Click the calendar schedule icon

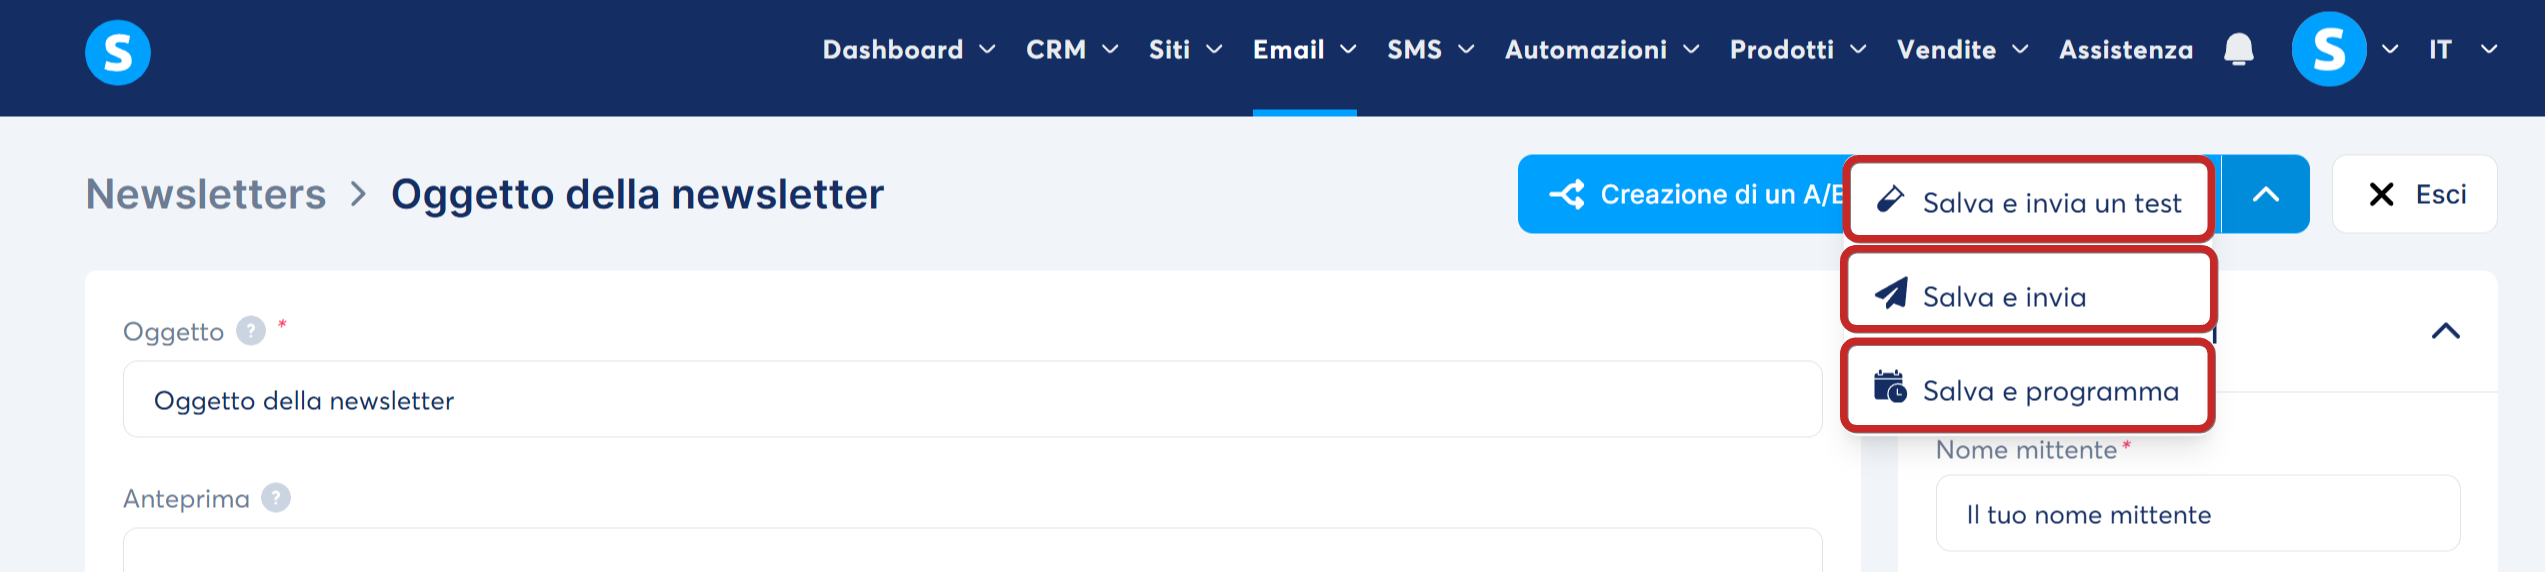[1890, 387]
